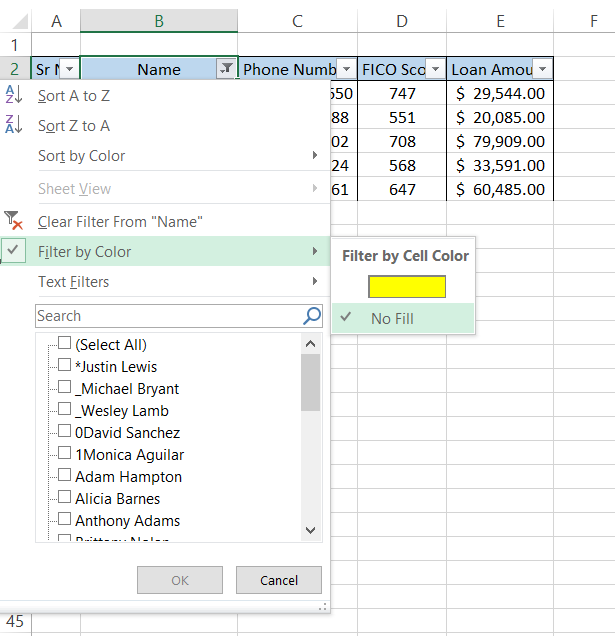This screenshot has height=636, width=615.
Task: Click the active filter icon on Name column
Action: pyautogui.click(x=226, y=69)
